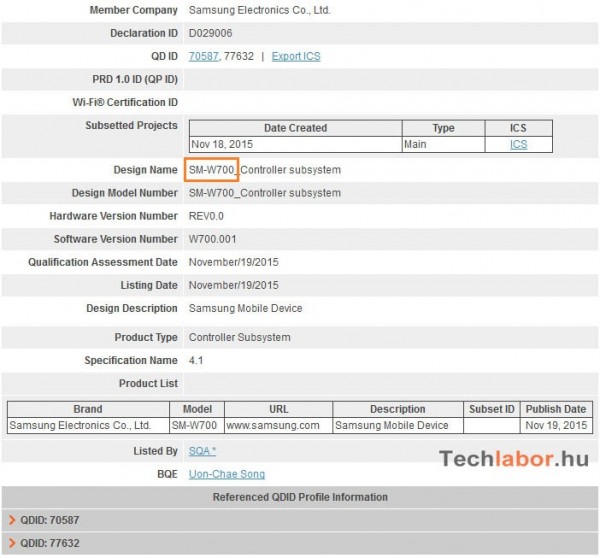Click the ICS column header
600x558 pixels.
(518, 128)
